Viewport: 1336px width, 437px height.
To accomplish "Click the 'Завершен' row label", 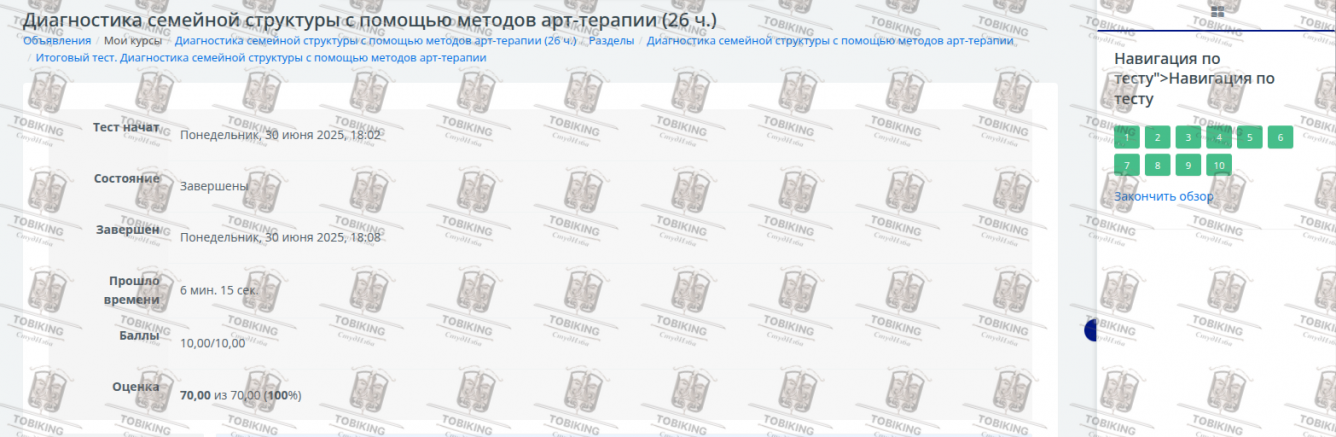I will (x=128, y=229).
